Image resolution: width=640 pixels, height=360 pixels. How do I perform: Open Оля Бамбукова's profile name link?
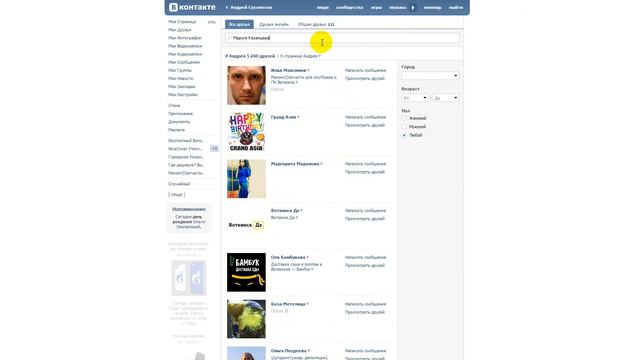[288, 258]
